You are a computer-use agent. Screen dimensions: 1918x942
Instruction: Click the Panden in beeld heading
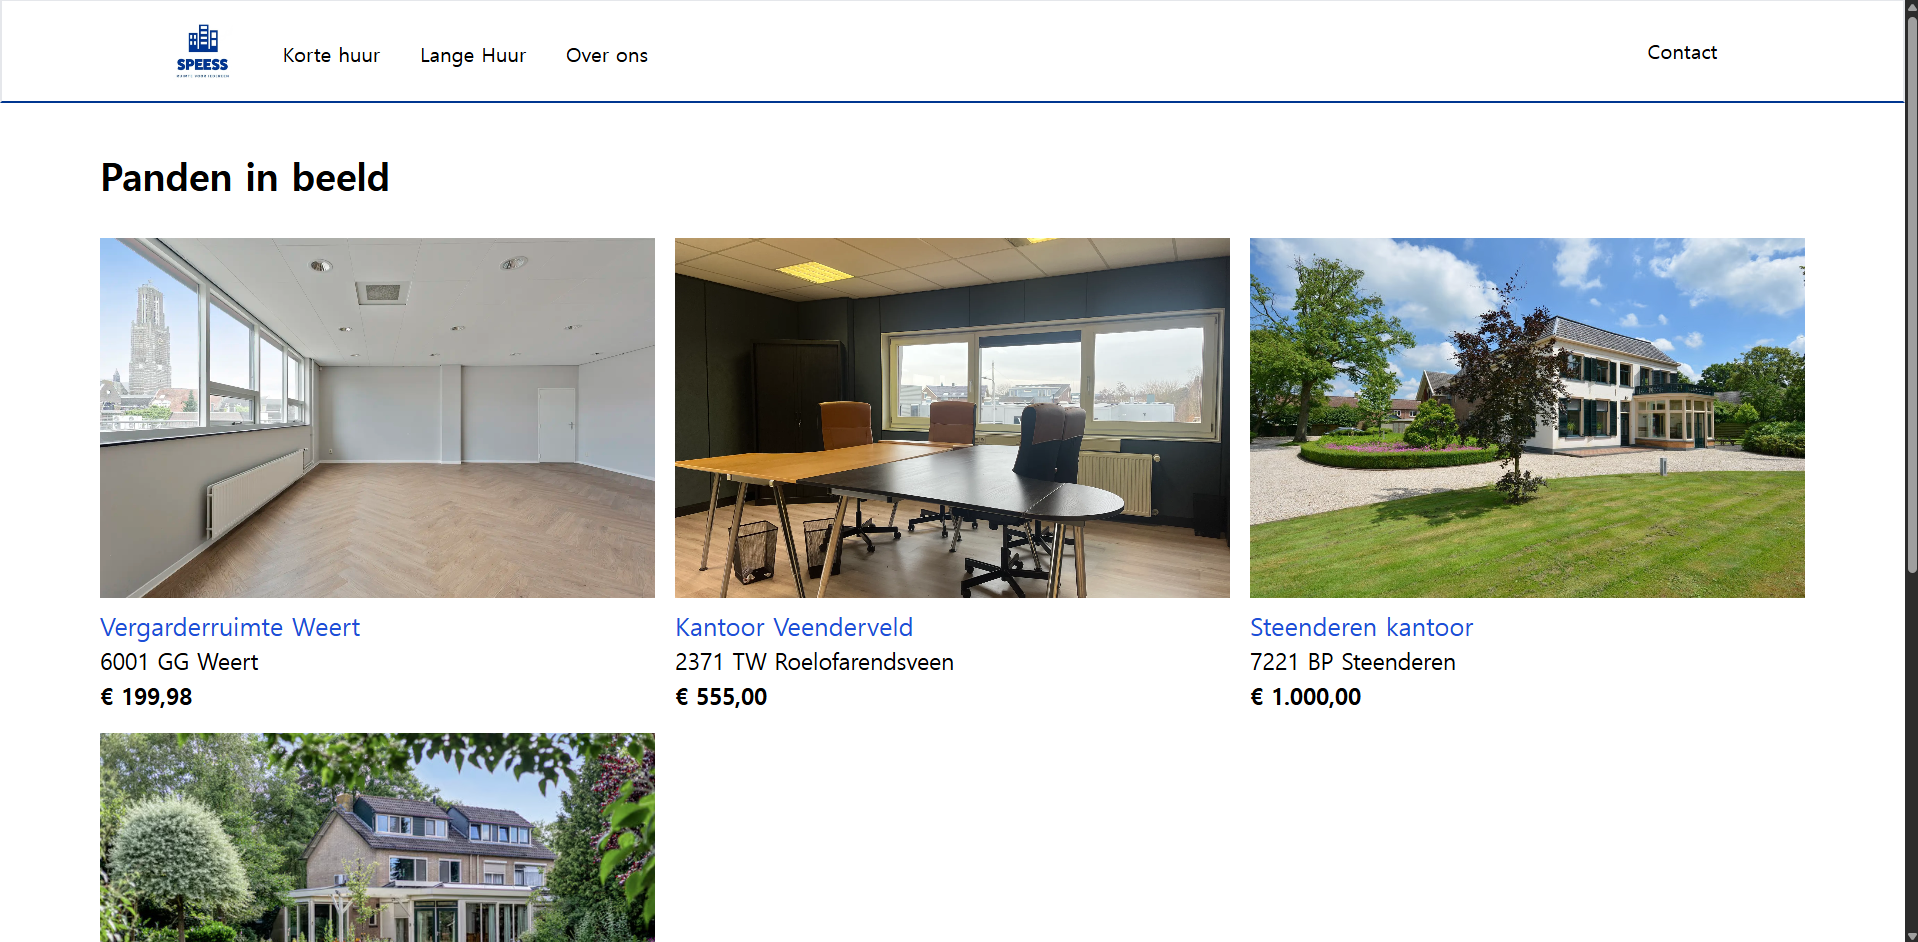pyautogui.click(x=245, y=178)
